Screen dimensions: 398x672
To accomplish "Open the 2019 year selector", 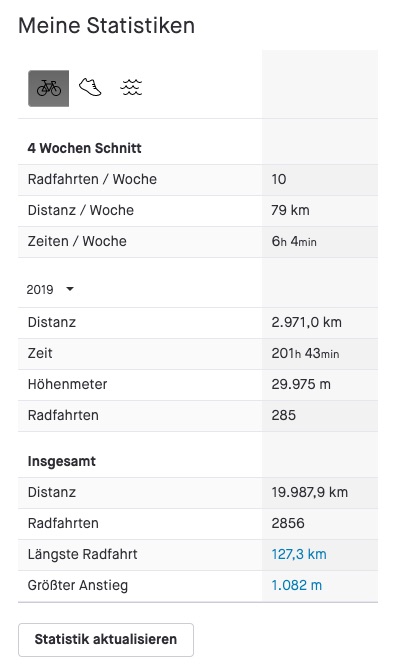I will pyautogui.click(x=50, y=289).
